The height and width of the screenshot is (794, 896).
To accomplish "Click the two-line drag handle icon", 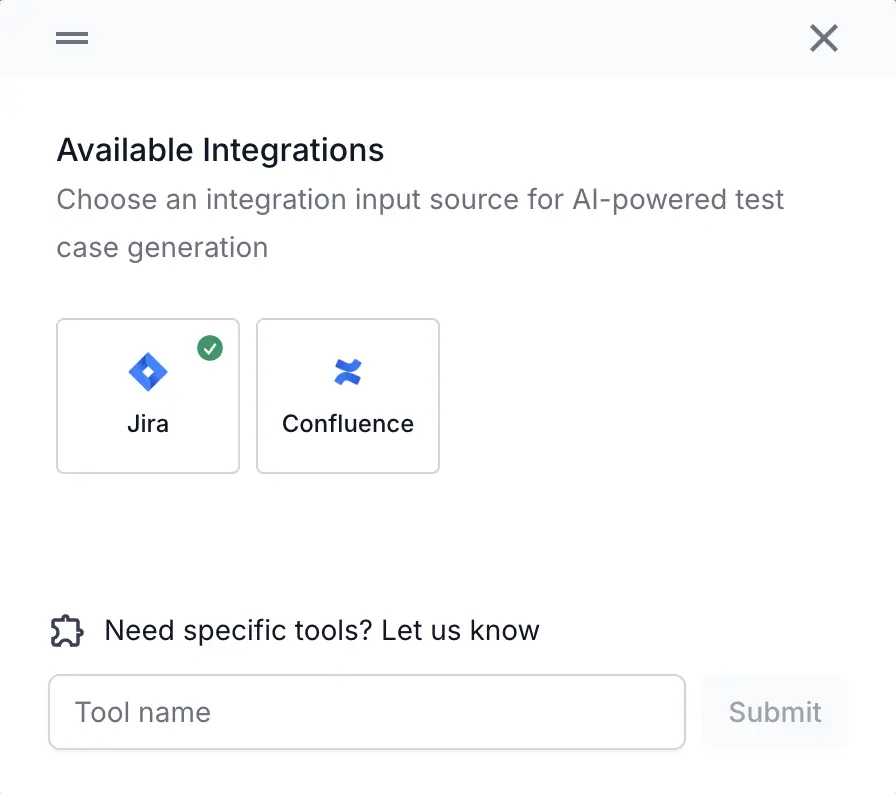I will 72,38.
